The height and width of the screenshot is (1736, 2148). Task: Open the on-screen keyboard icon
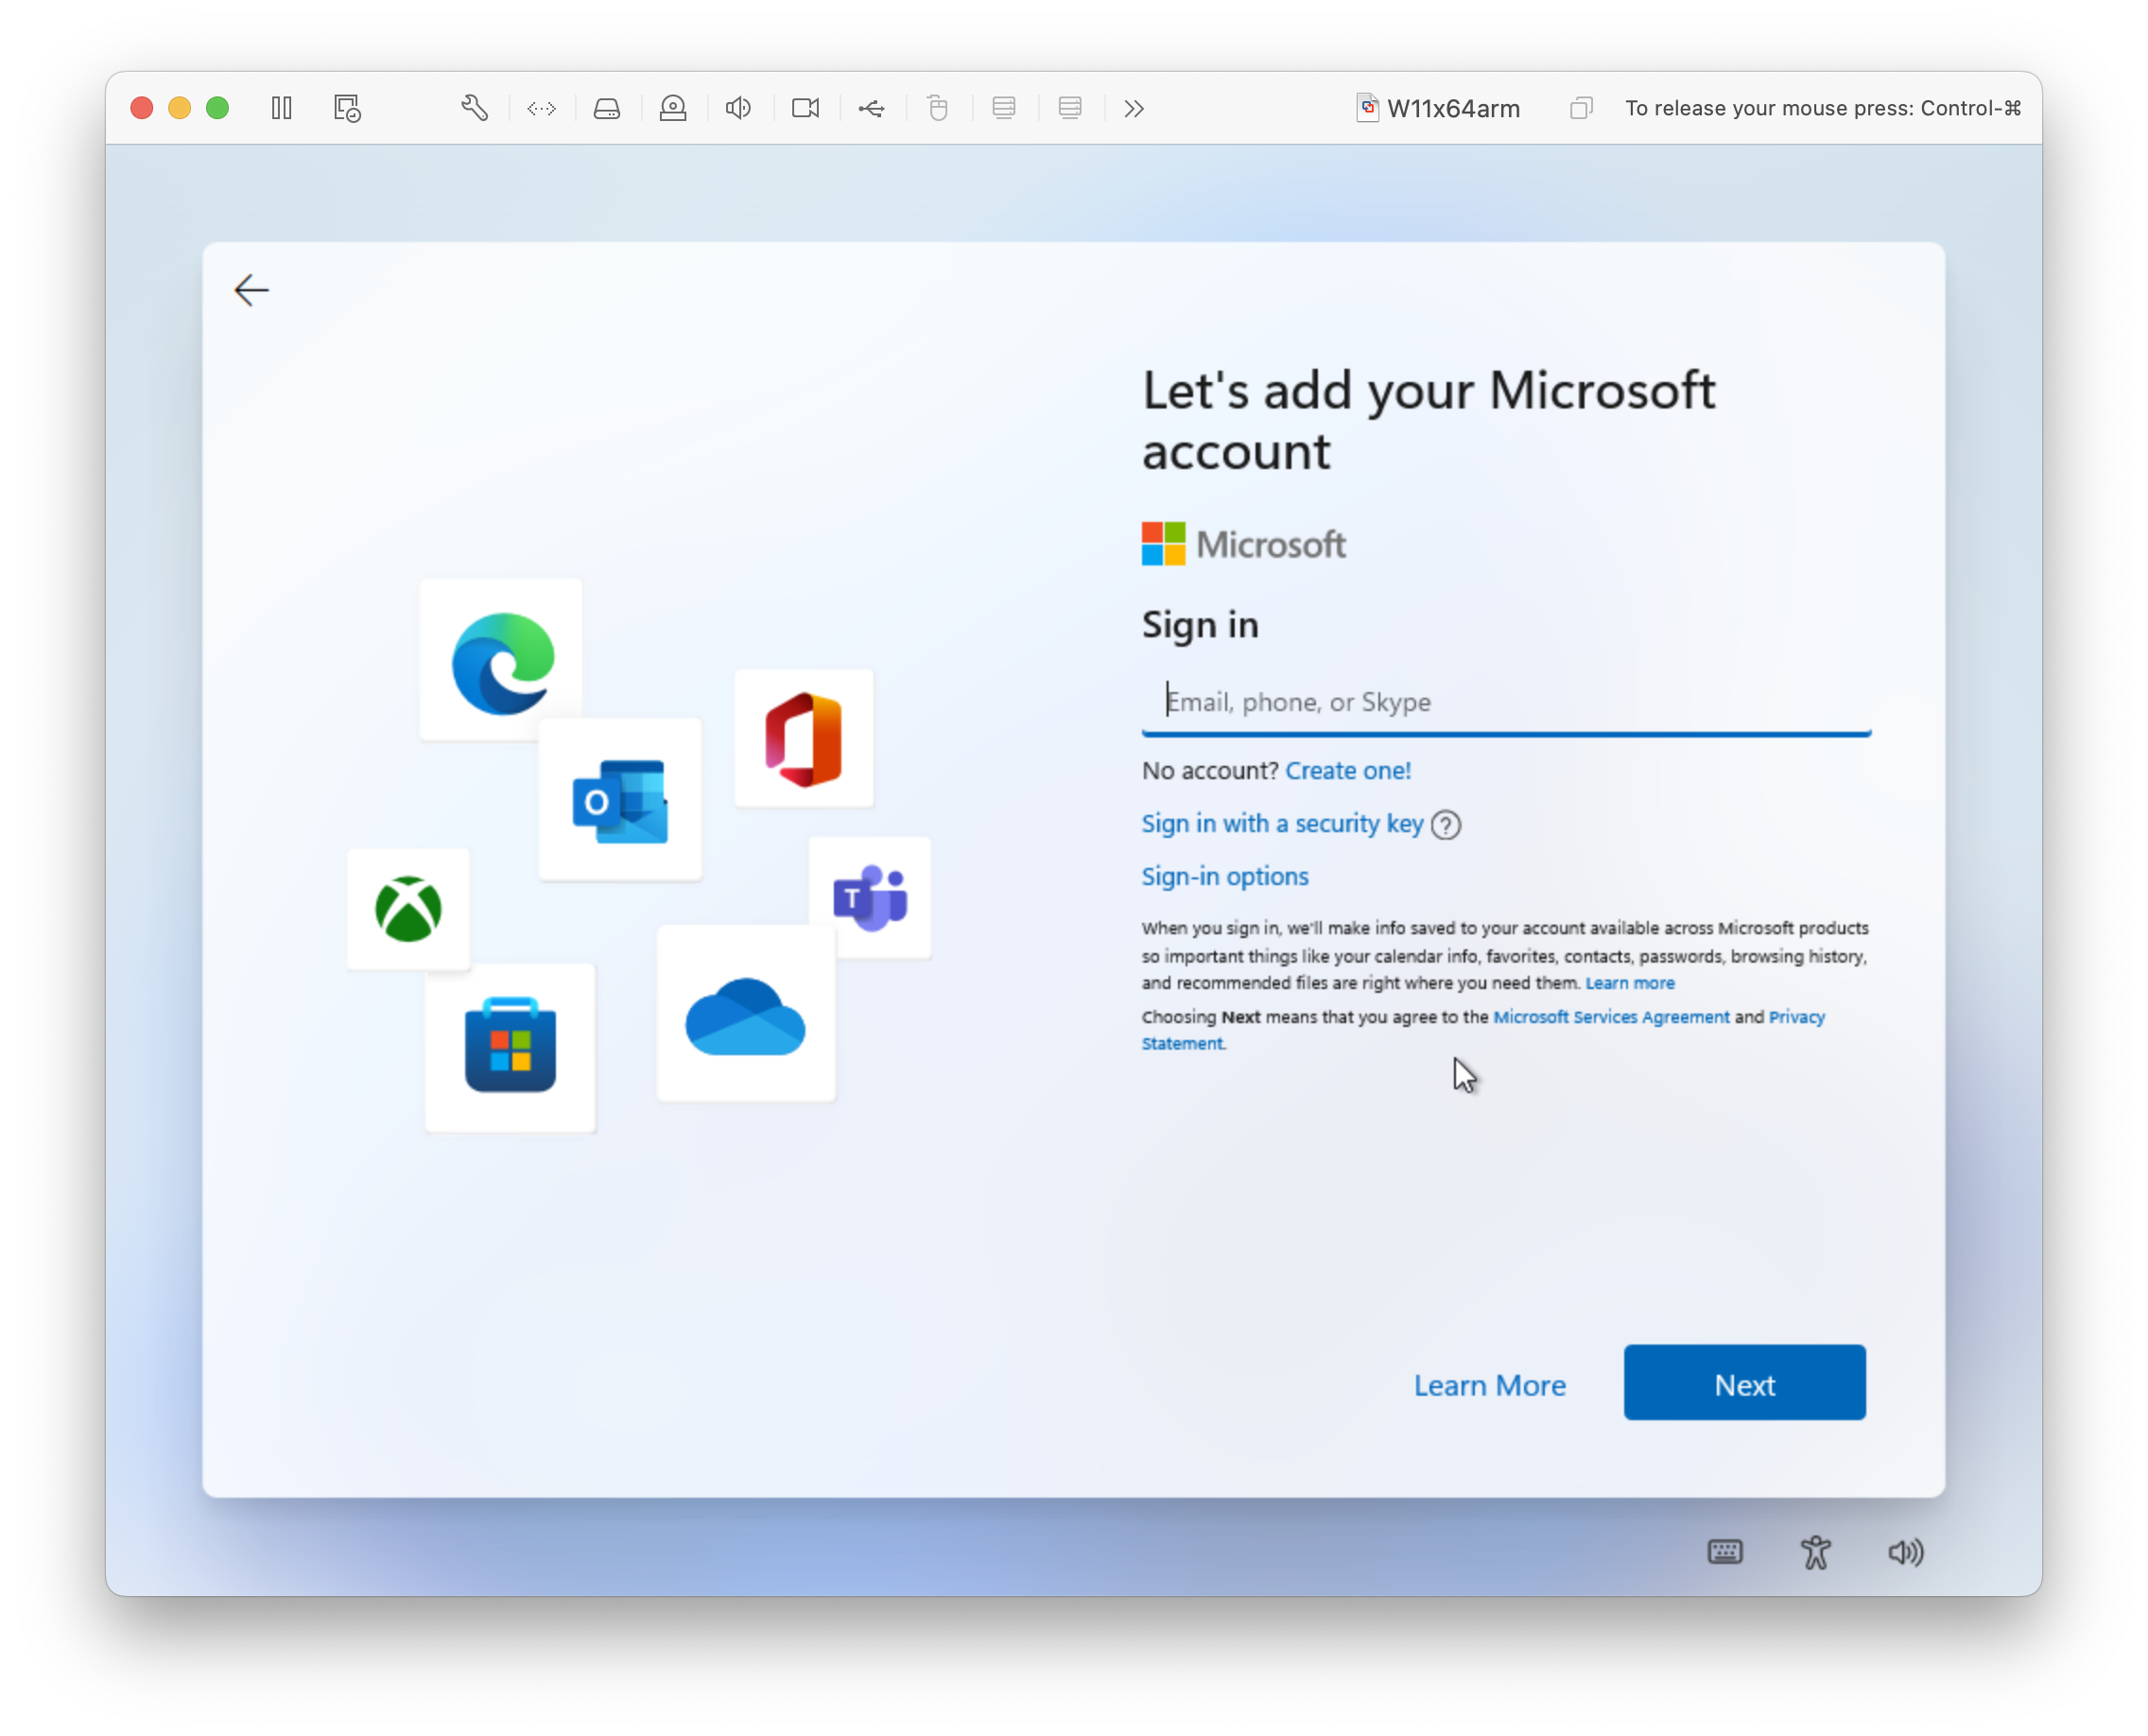1725,1552
